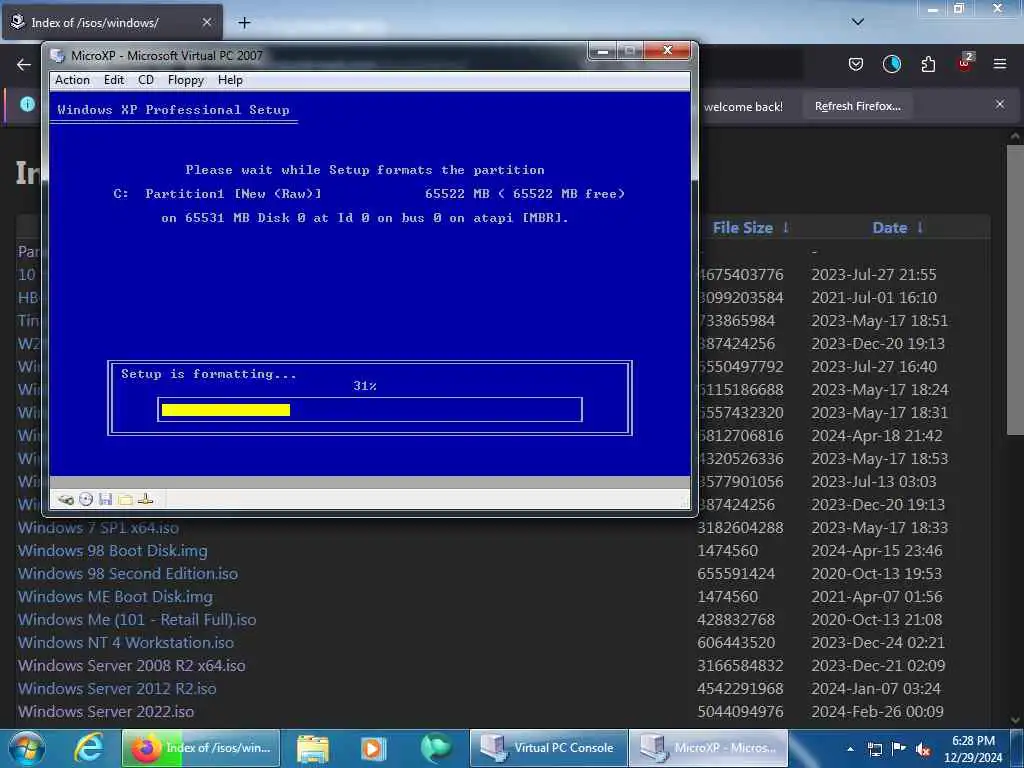Open the CD menu in Virtual PC
Viewport: 1024px width, 768px height.
click(x=146, y=80)
